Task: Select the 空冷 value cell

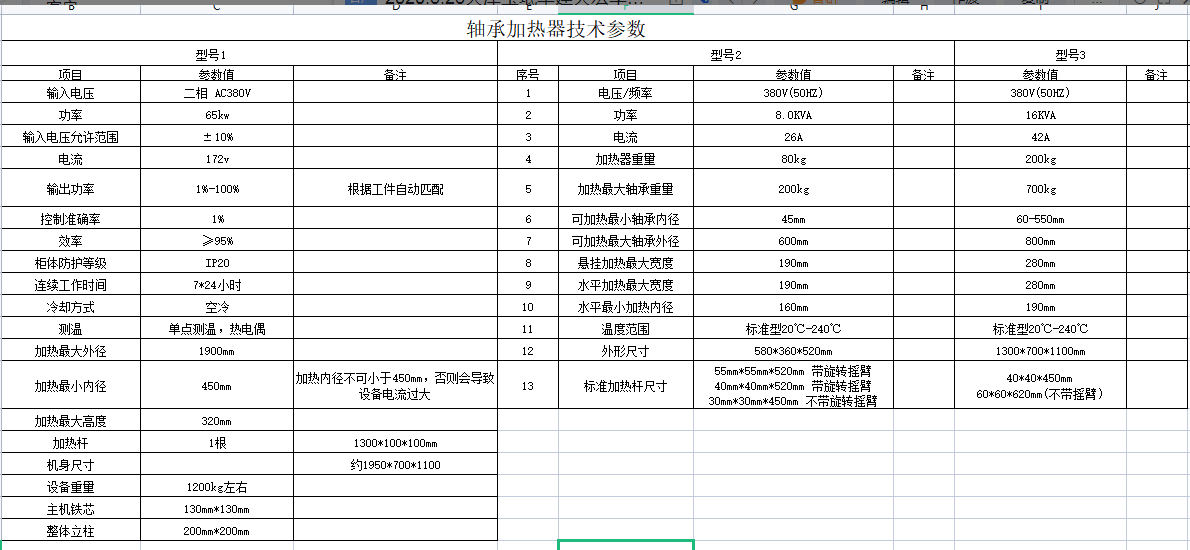Action: coord(217,307)
